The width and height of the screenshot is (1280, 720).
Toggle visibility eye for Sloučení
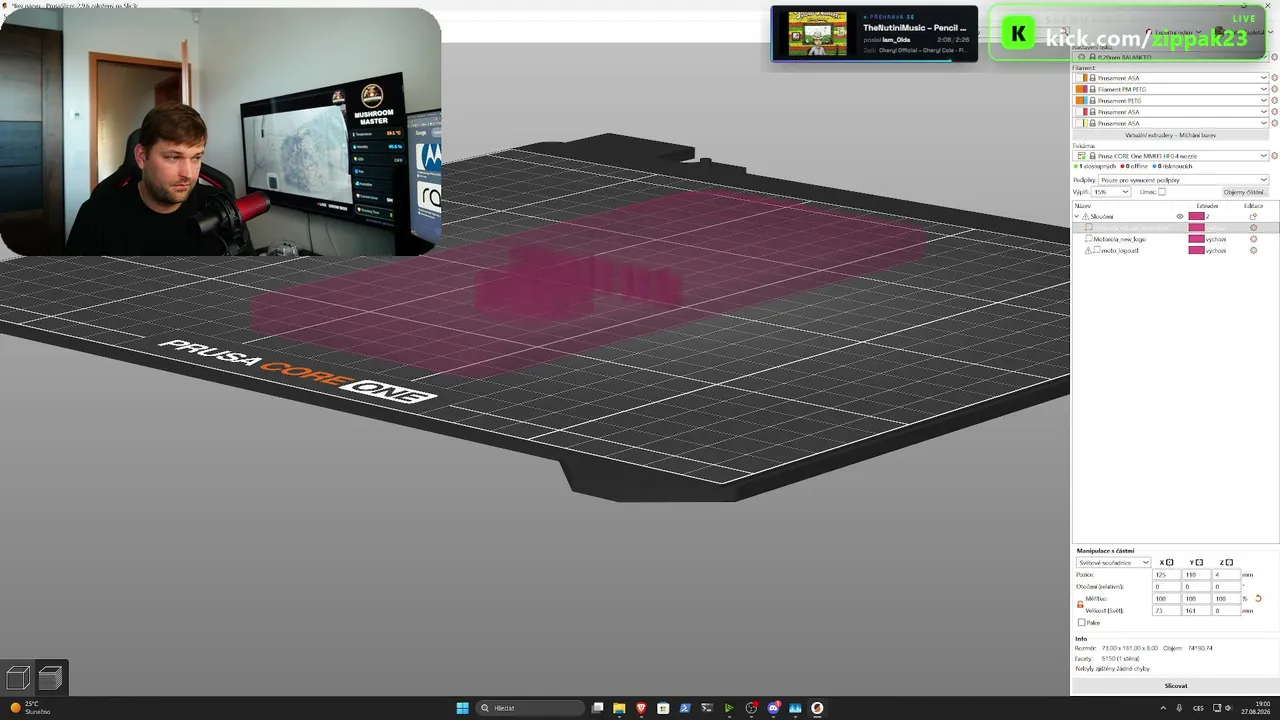coord(1180,216)
